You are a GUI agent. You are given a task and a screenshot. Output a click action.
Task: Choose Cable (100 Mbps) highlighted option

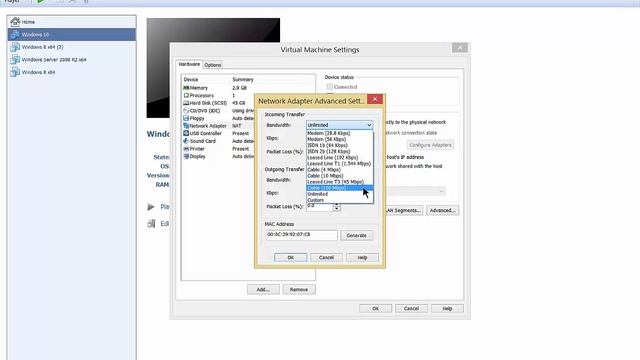[340, 188]
